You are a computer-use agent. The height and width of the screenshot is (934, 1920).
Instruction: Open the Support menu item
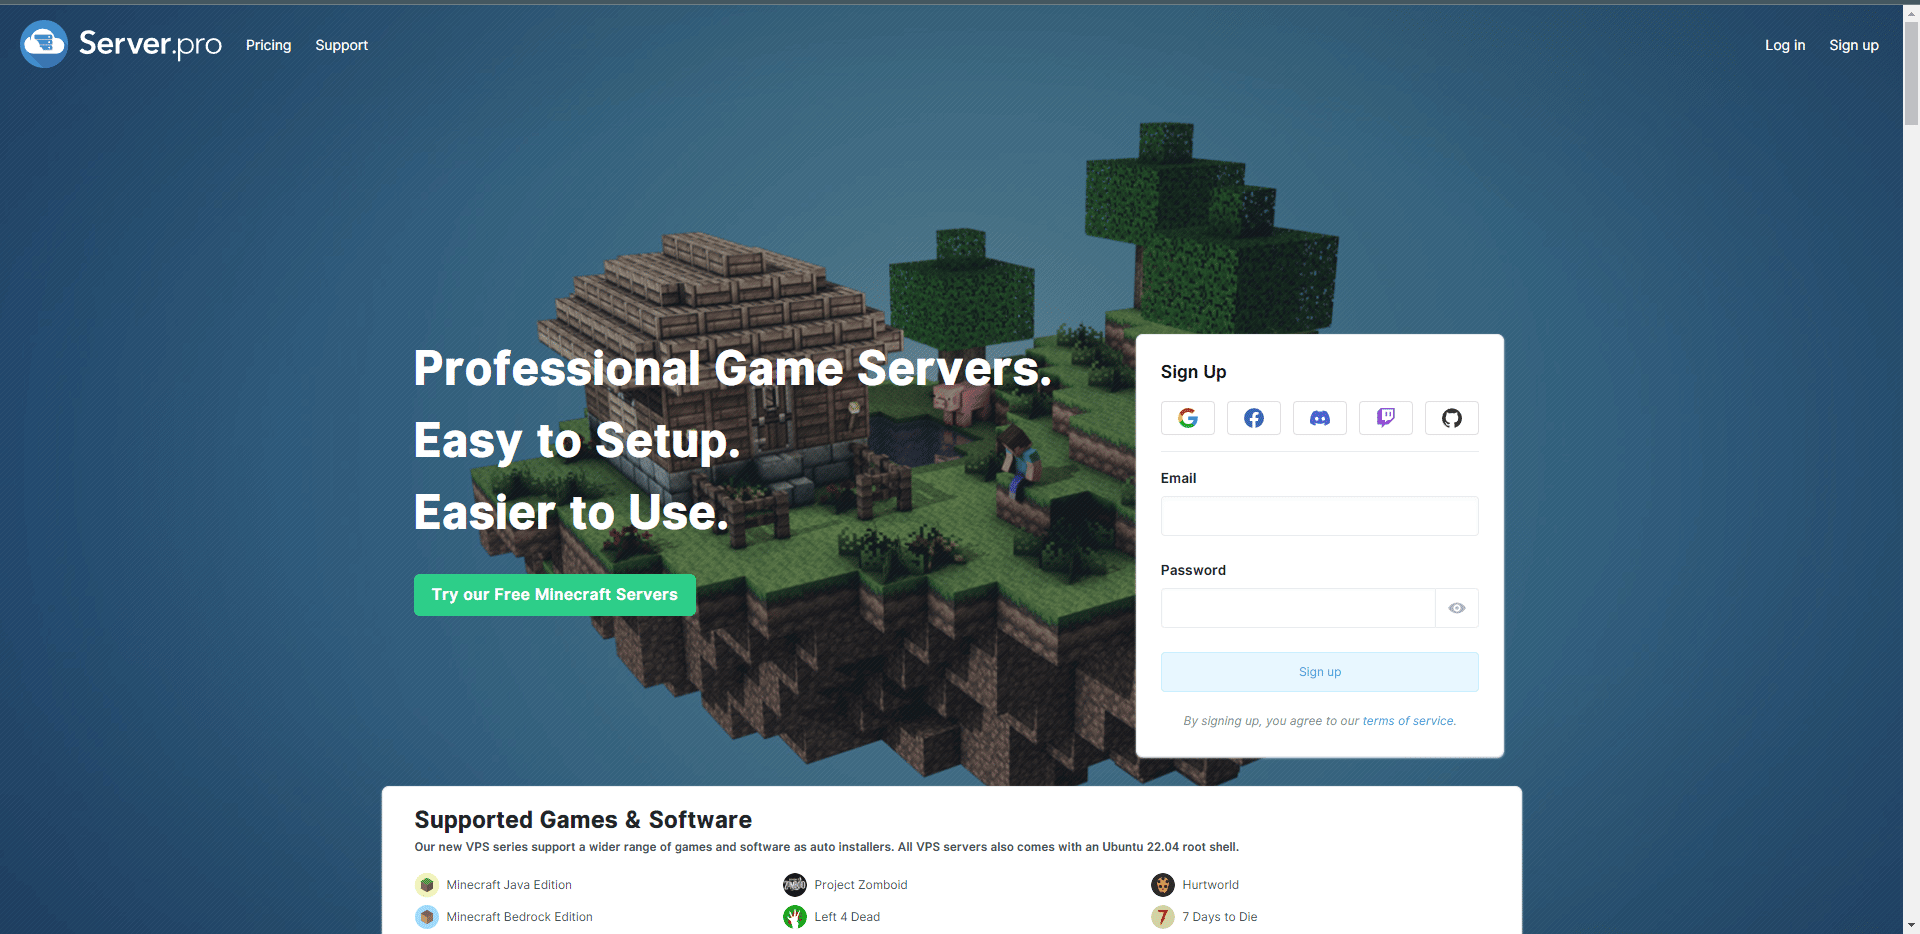pyautogui.click(x=342, y=45)
